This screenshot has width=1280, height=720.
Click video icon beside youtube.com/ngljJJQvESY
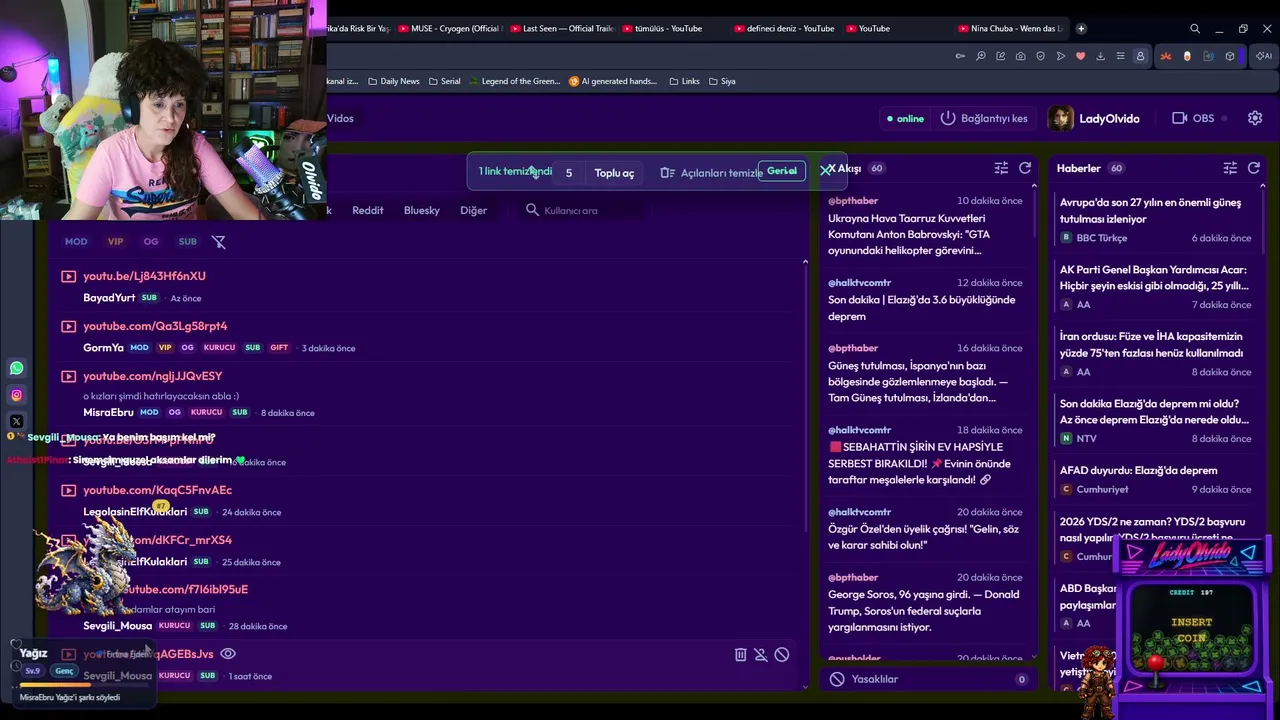tap(68, 376)
